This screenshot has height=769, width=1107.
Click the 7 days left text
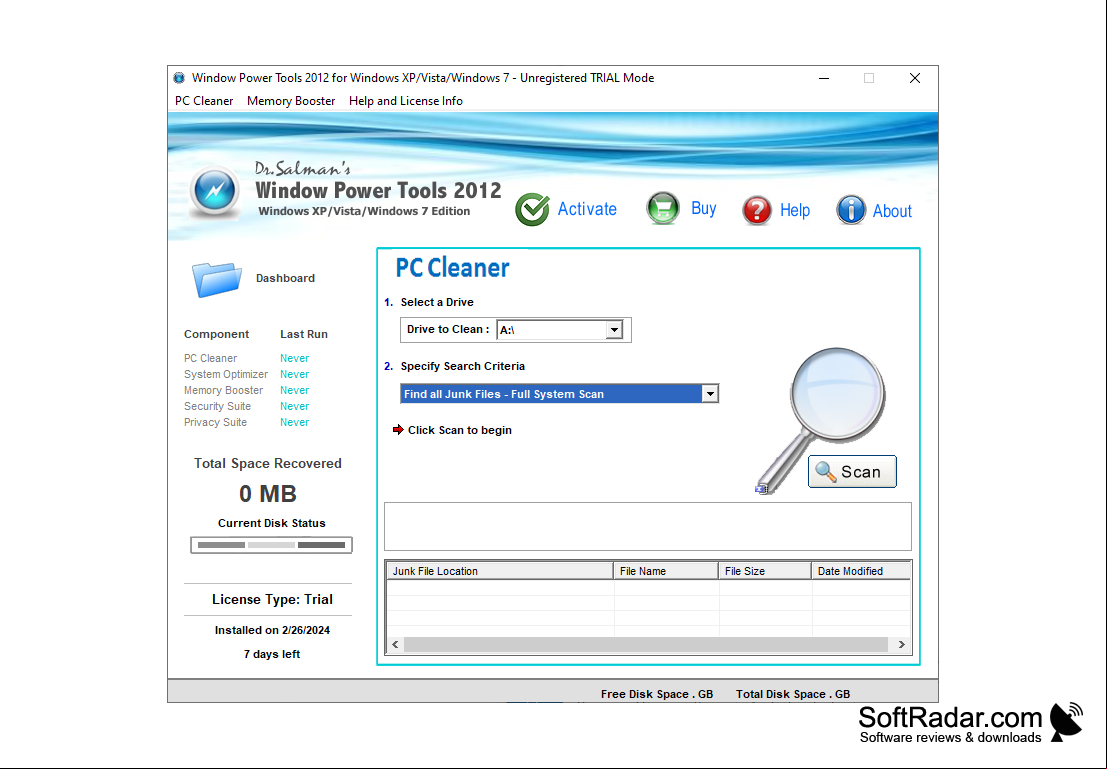[272, 654]
